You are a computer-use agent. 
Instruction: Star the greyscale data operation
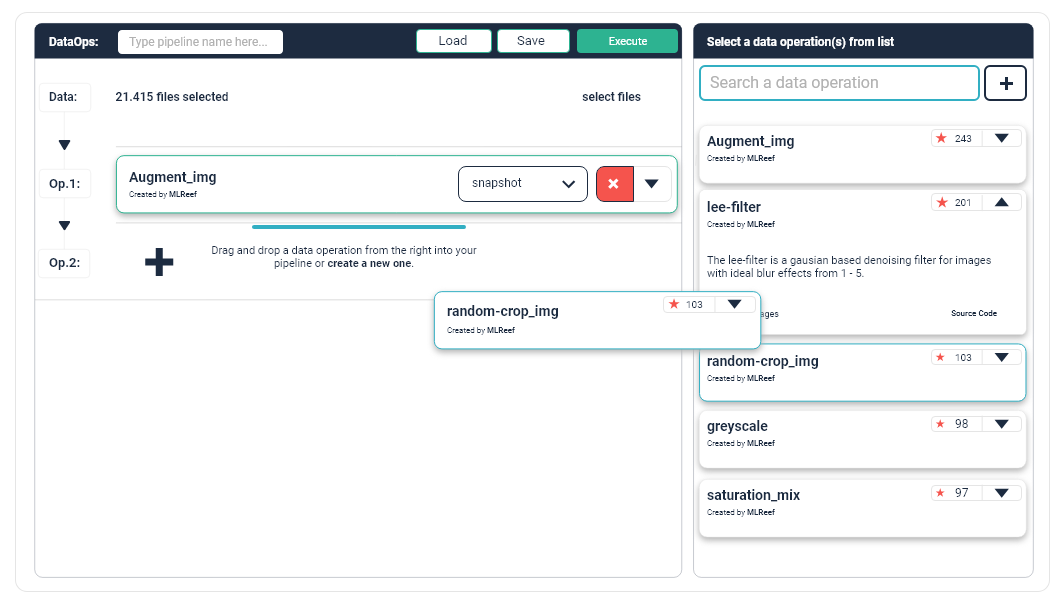point(940,423)
